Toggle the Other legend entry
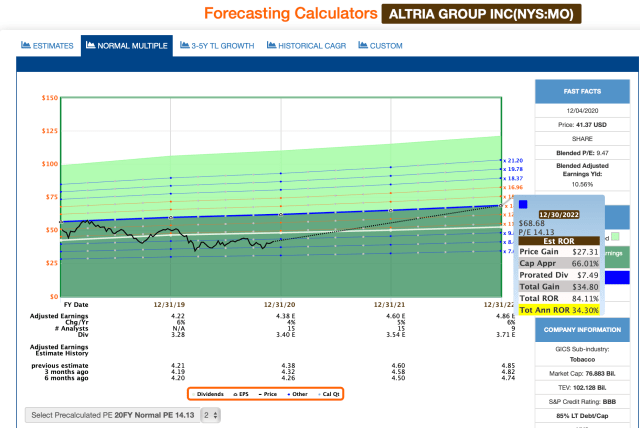 pos(298,394)
